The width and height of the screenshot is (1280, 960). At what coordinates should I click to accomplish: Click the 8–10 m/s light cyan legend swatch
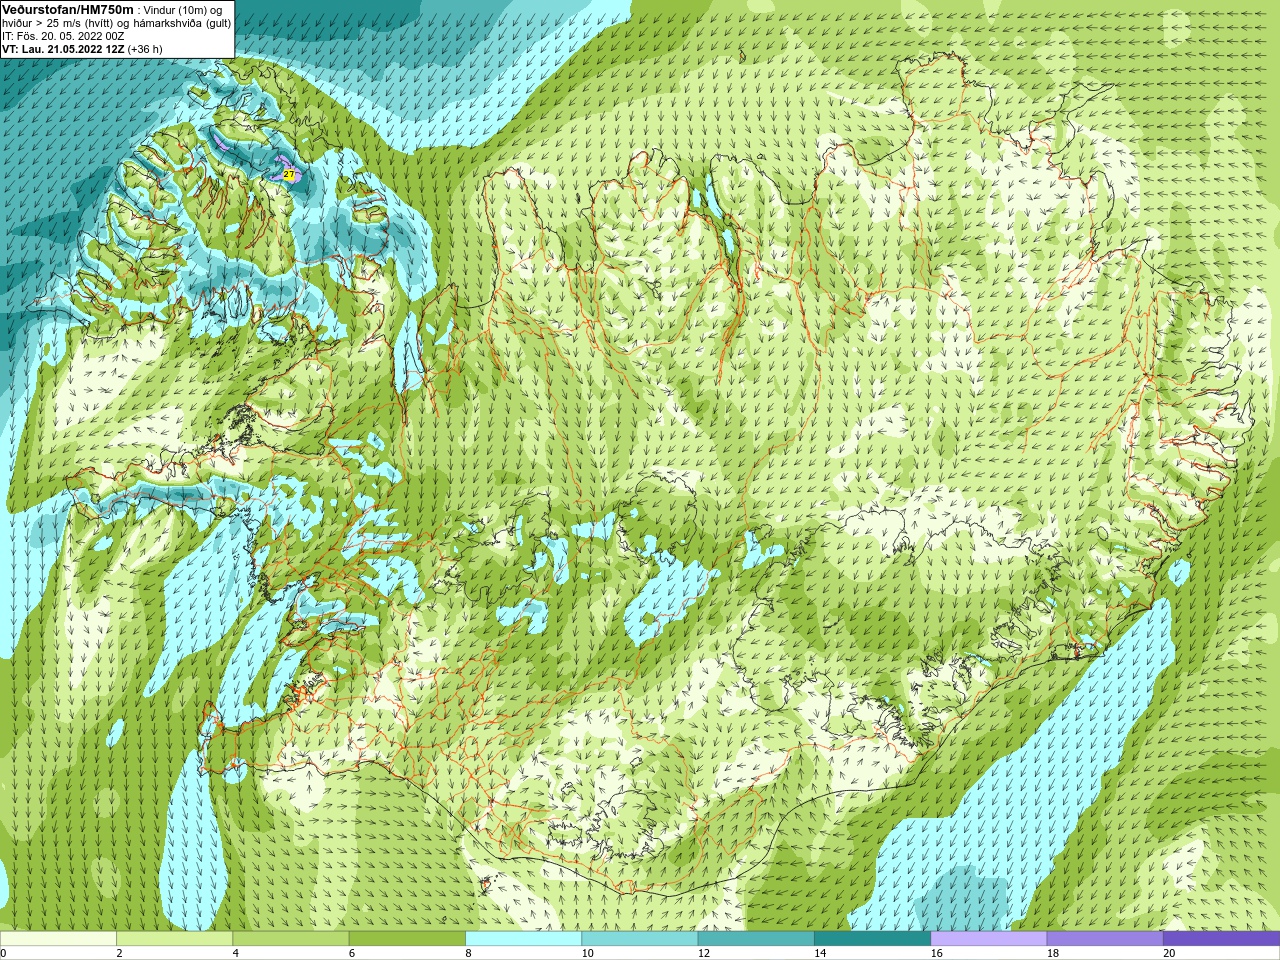point(523,939)
